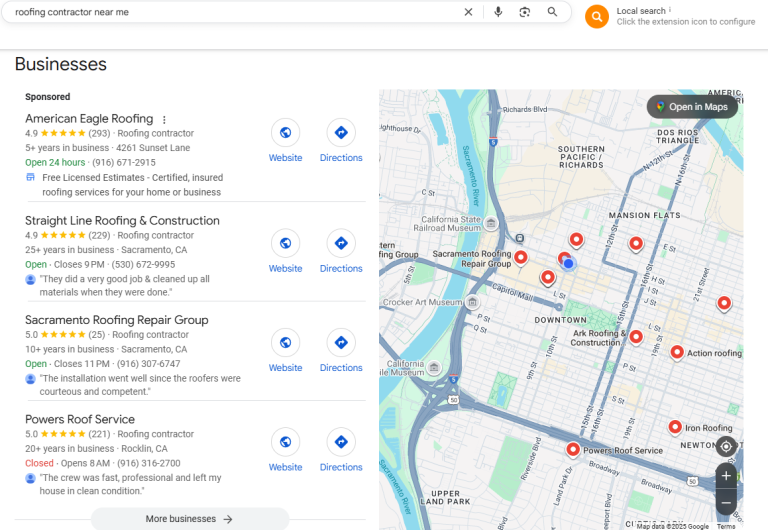This screenshot has width=768, height=530.
Task: Click 'Open 24 hours' status text
Action: (55, 163)
